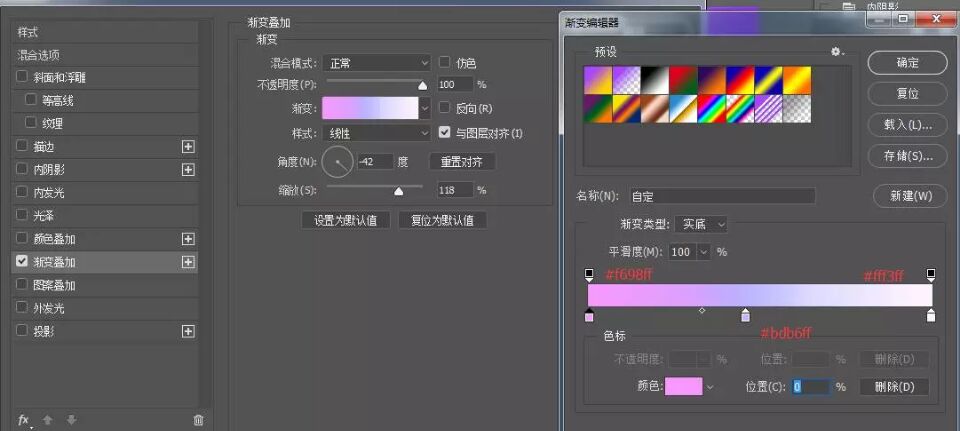Image resolution: width=960 pixels, height=431 pixels.
Task: Click the active 删除(D) button beside 位置(C)
Action: [x=894, y=387]
